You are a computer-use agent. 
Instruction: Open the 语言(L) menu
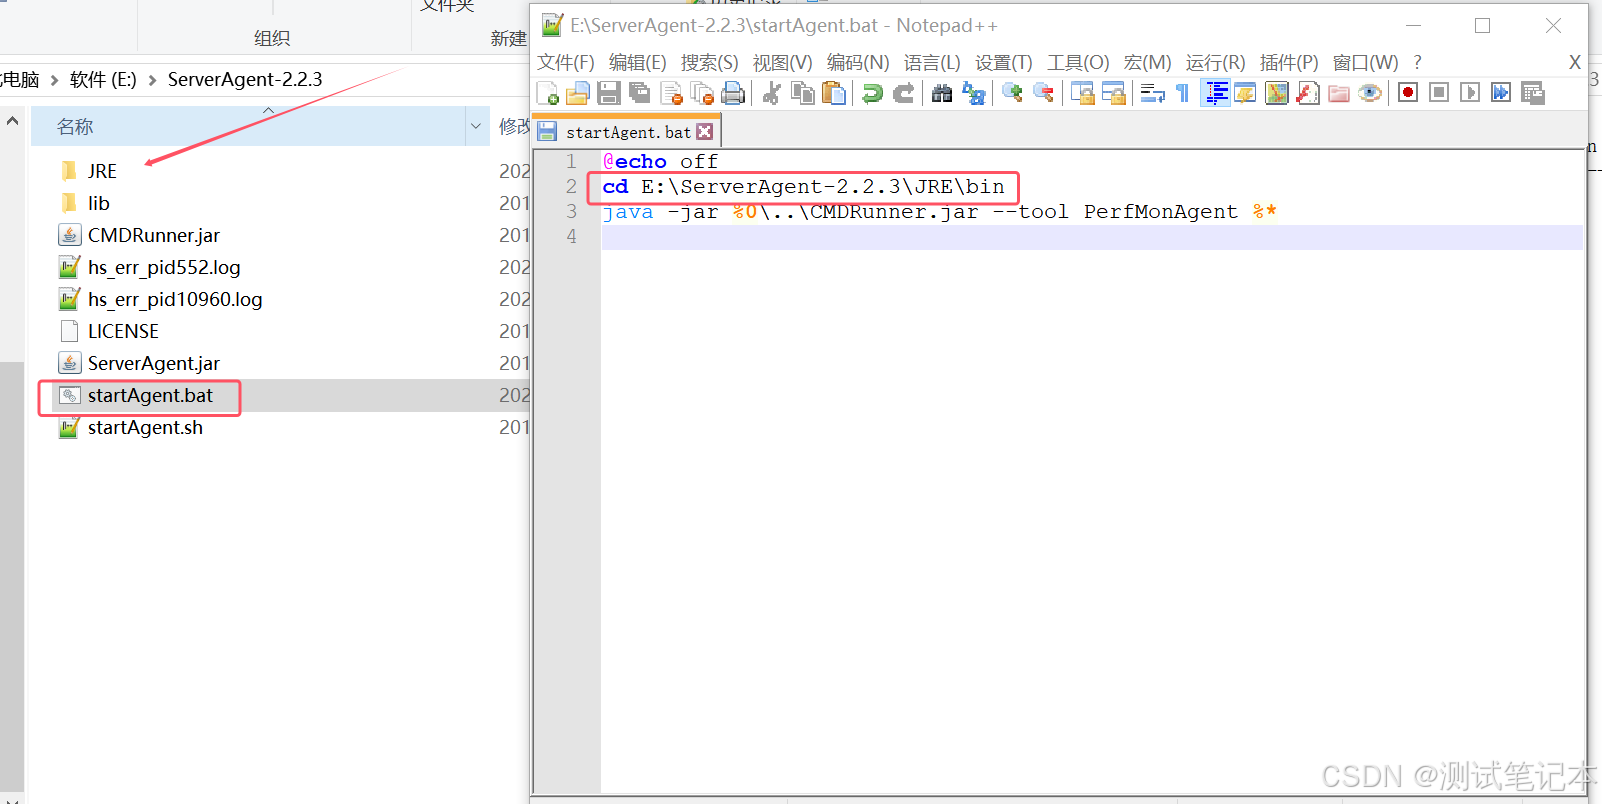tap(932, 62)
